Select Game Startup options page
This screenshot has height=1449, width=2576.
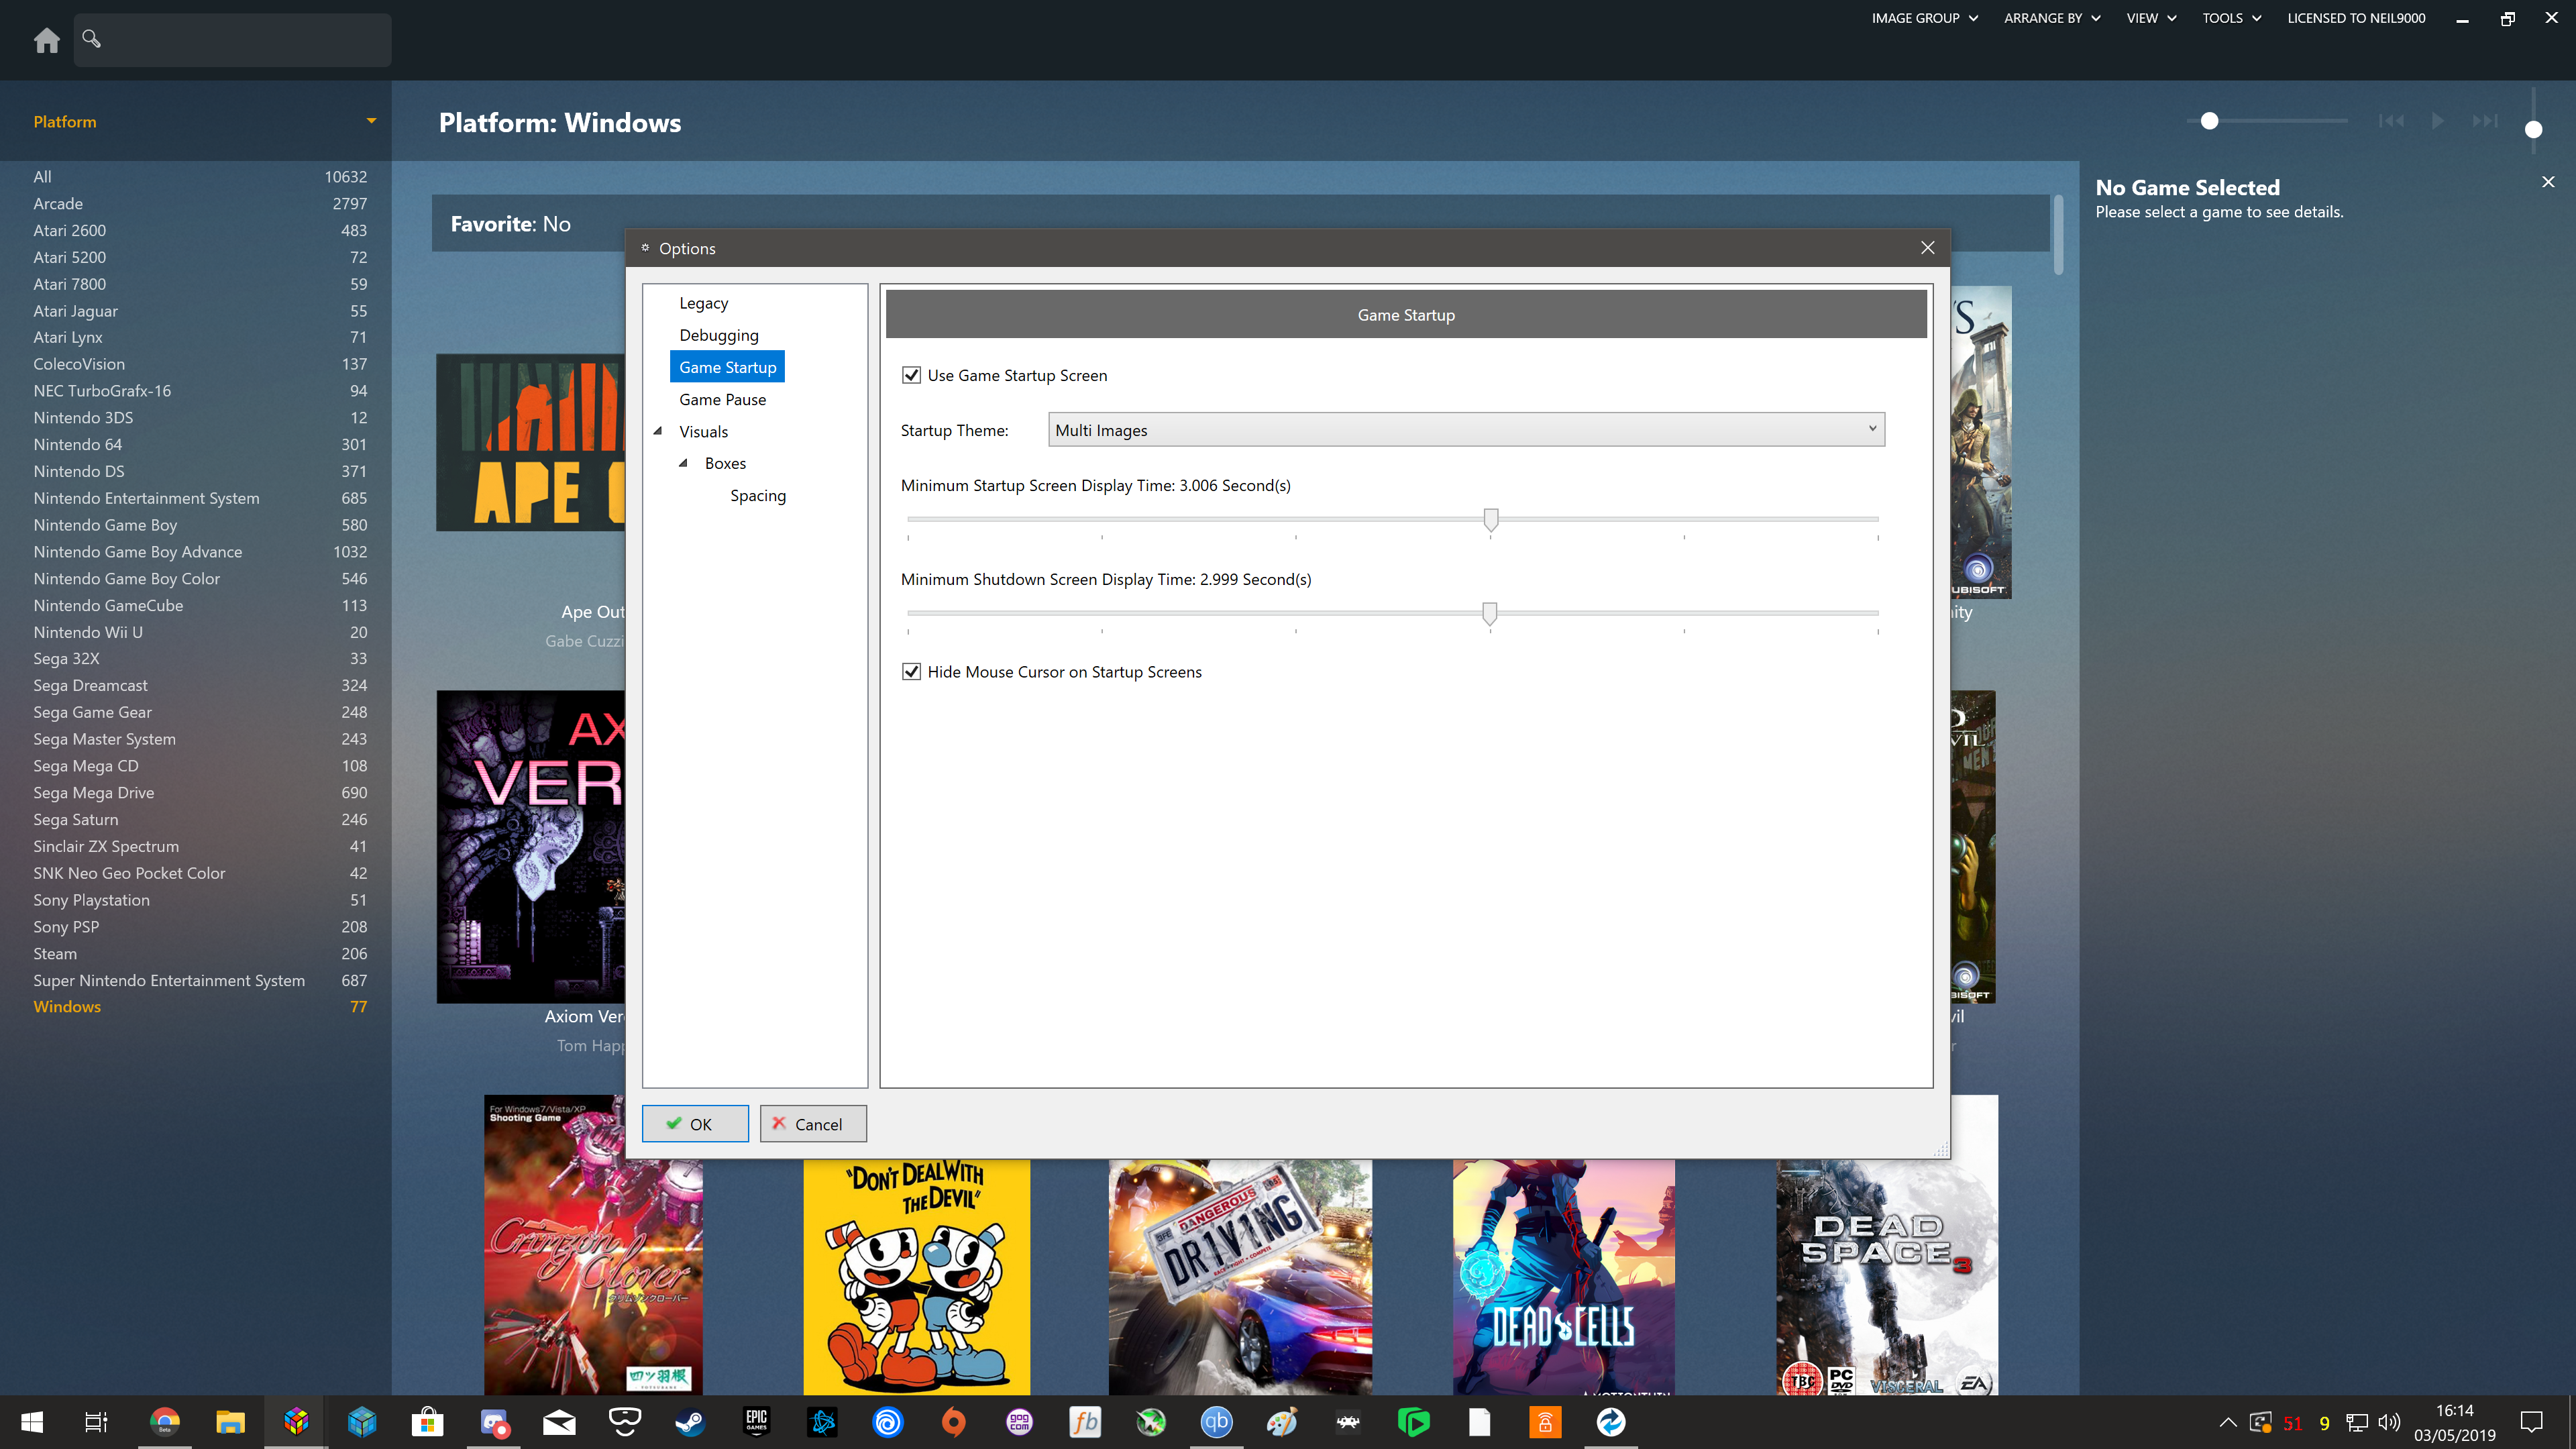coord(727,367)
